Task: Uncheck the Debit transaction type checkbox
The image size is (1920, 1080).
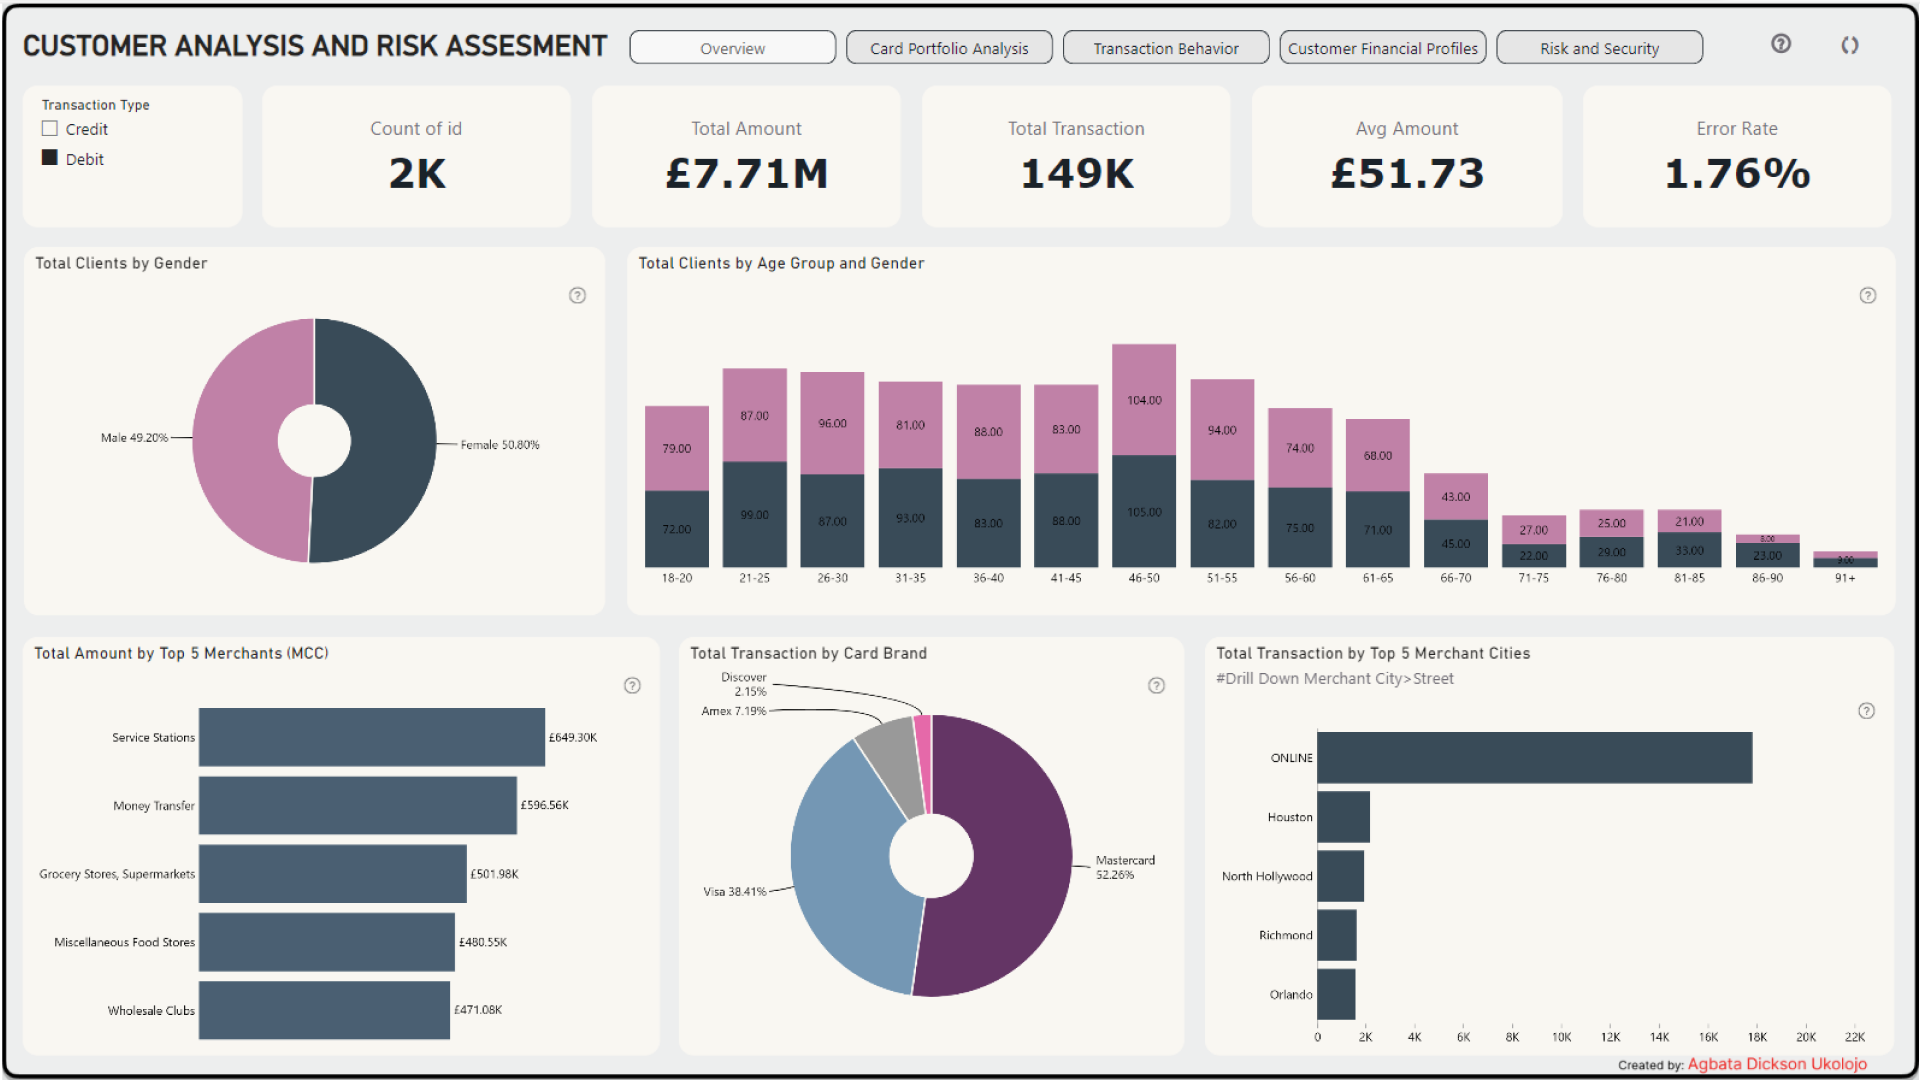Action: (x=50, y=158)
